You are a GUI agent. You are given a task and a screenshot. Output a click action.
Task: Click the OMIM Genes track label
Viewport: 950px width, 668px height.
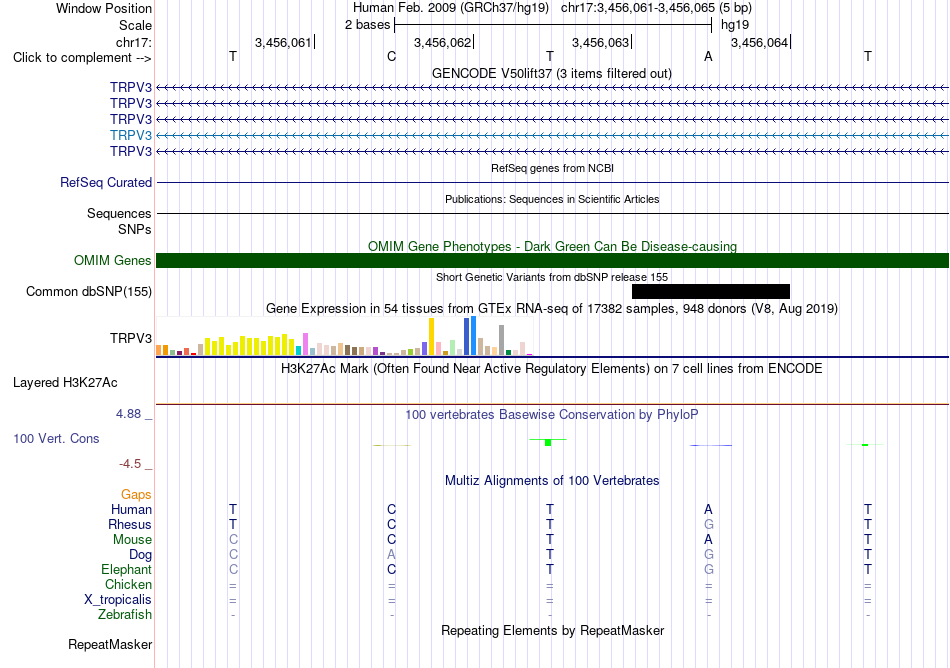113,260
